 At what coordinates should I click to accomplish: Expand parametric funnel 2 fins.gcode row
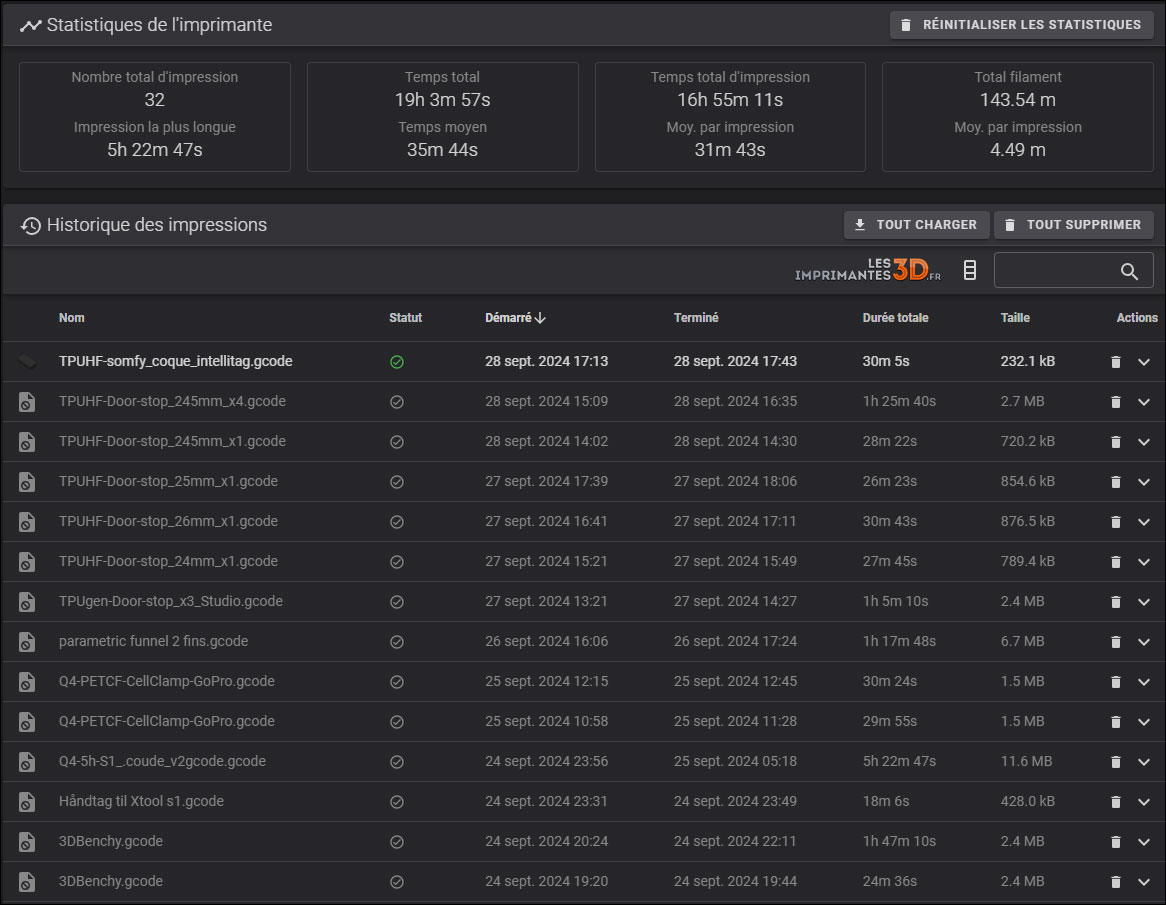point(1144,642)
